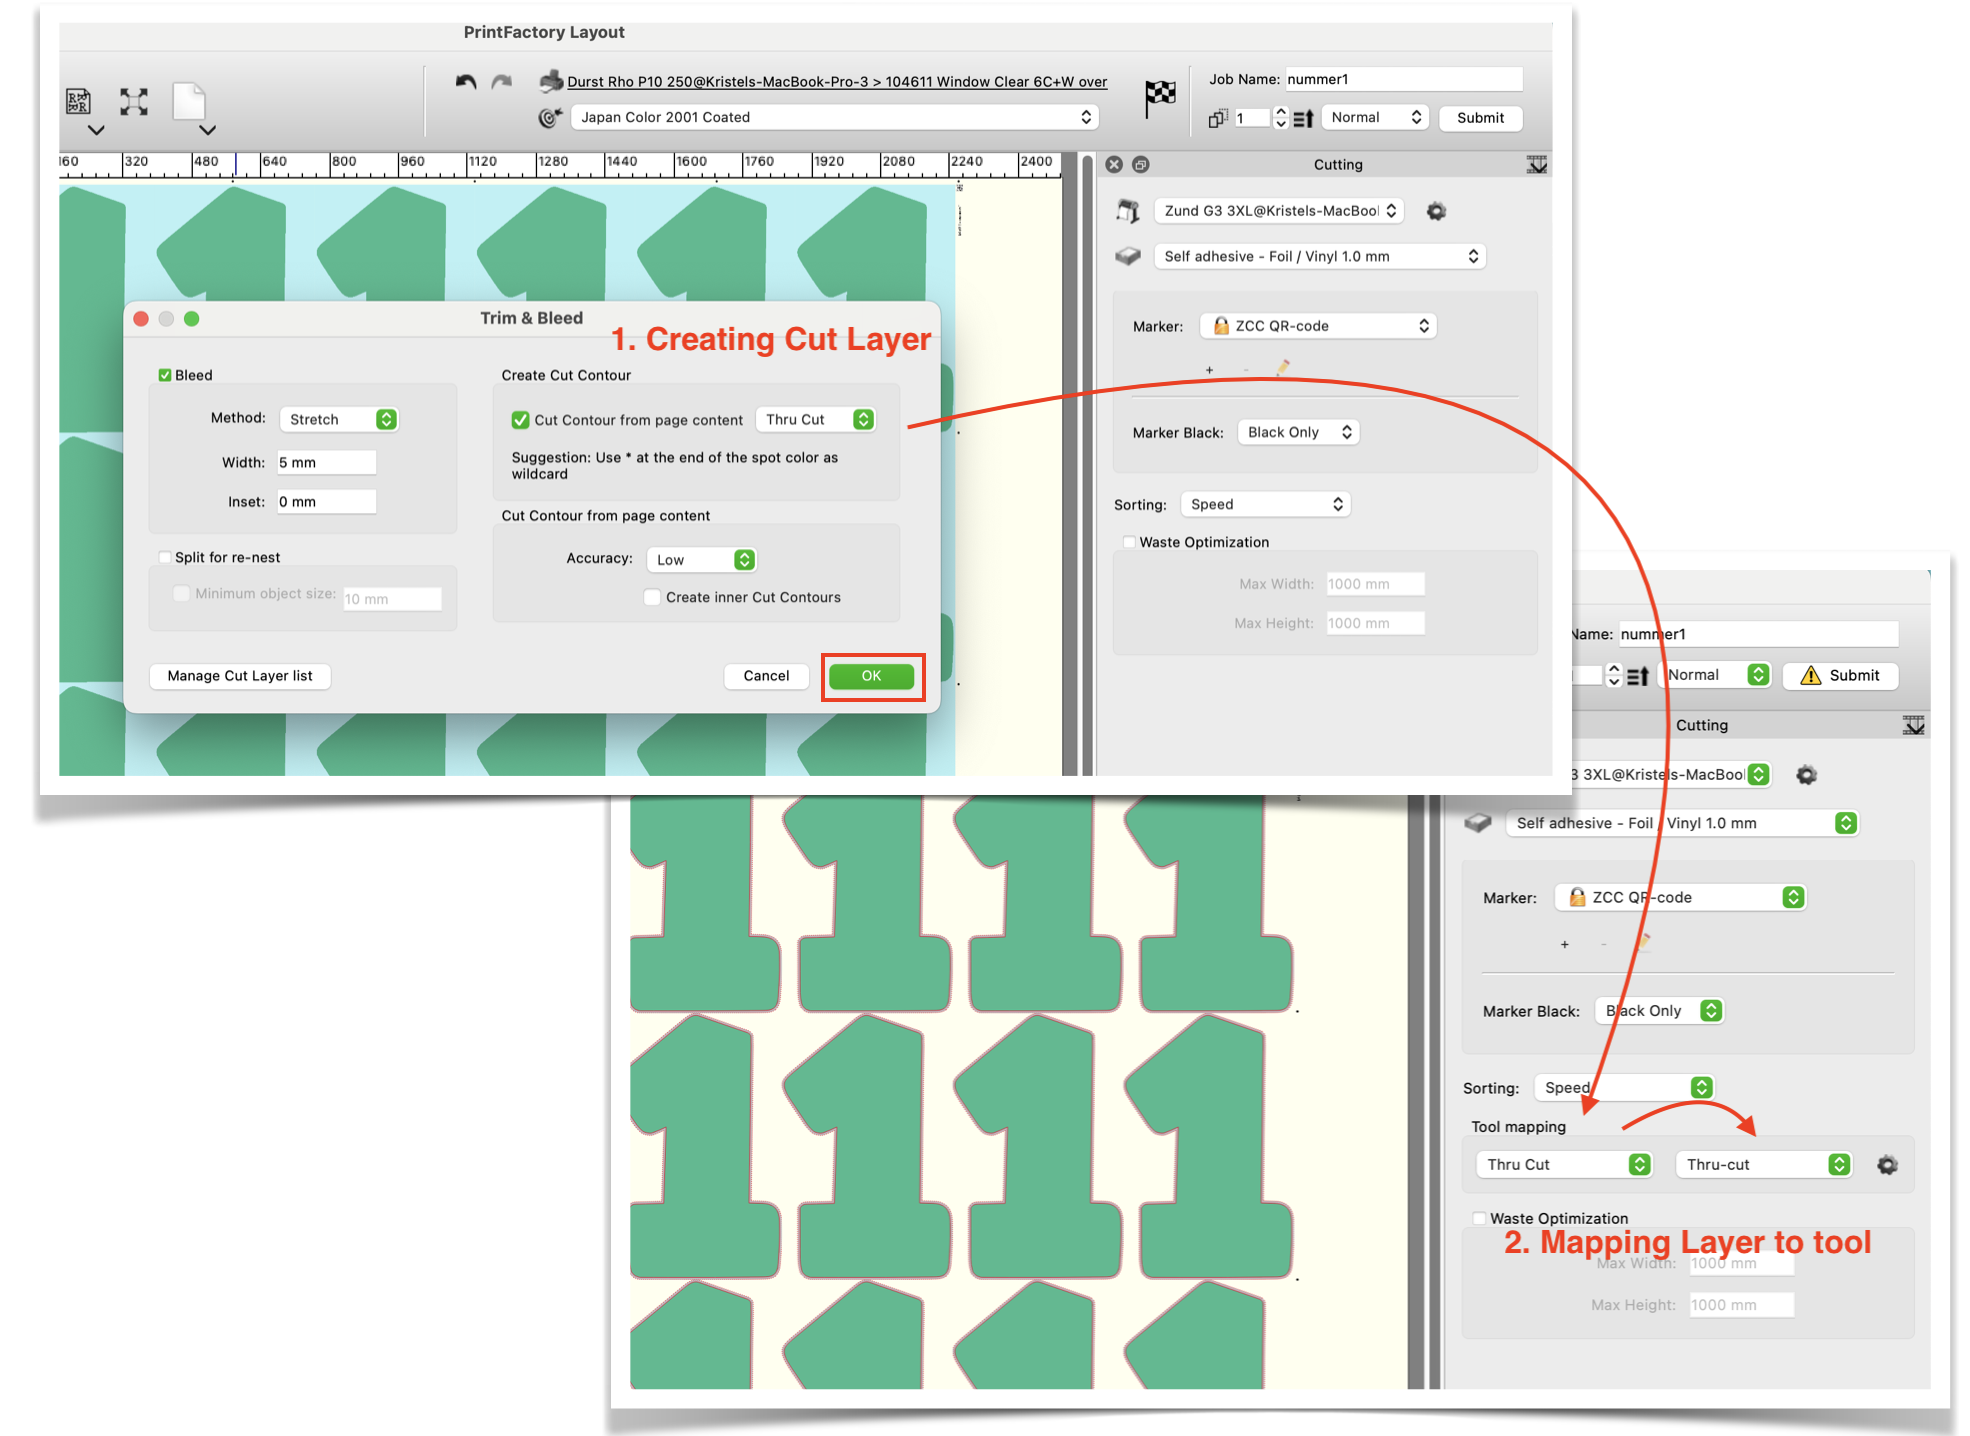This screenshot has height=1436, width=1970.
Task: Click the Job Name field in lower window
Action: 1758,634
